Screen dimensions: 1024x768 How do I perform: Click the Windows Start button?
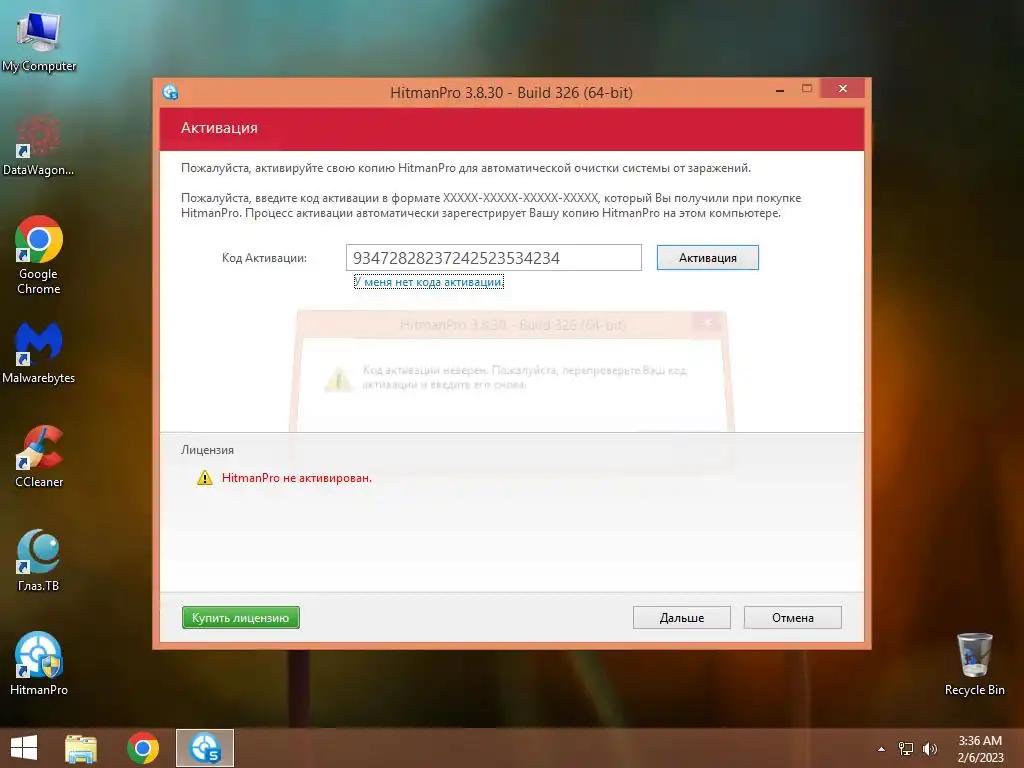tap(24, 748)
